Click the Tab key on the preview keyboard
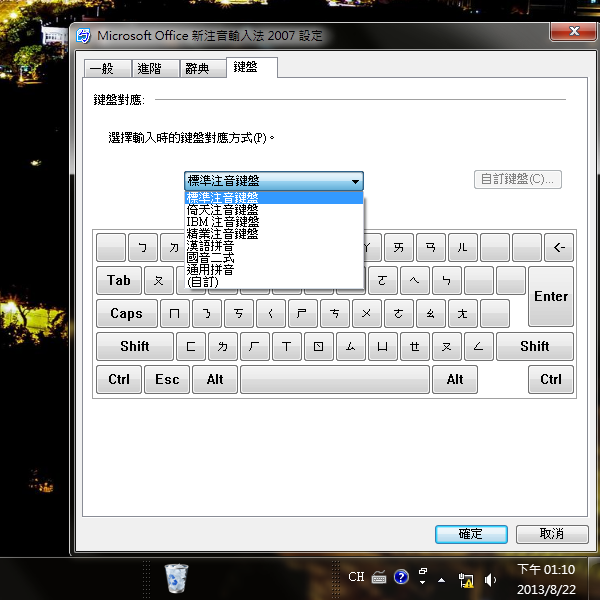The width and height of the screenshot is (600, 600). 119,280
